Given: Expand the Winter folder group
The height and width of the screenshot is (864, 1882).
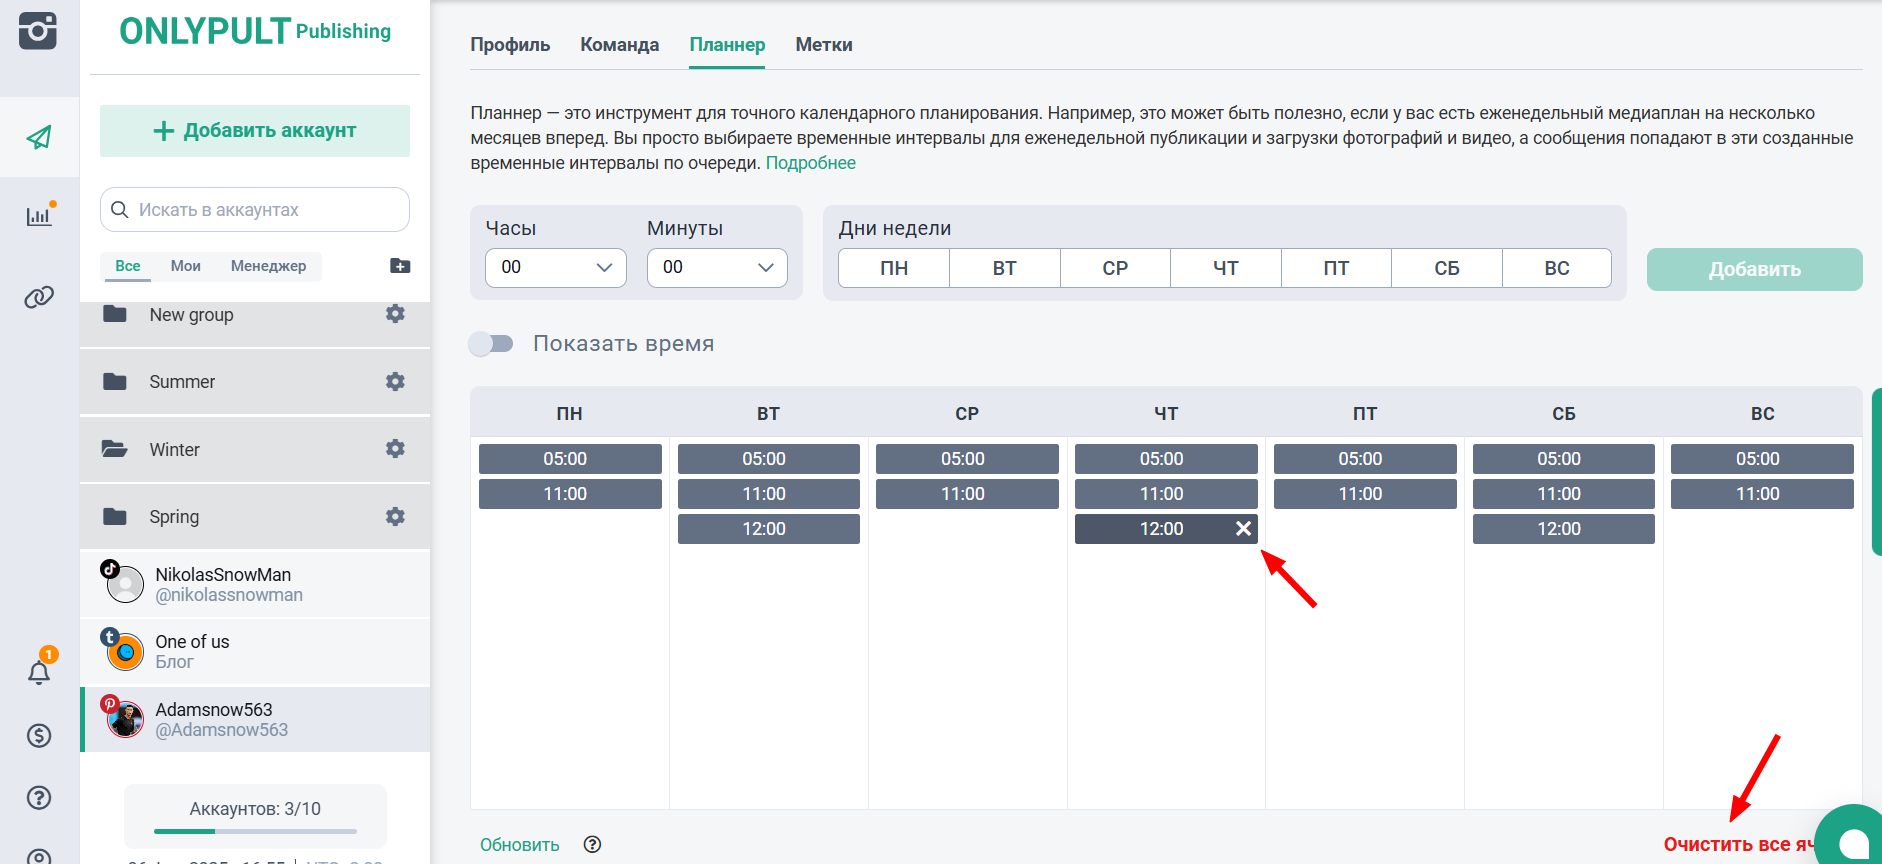Looking at the screenshot, I should coord(175,450).
